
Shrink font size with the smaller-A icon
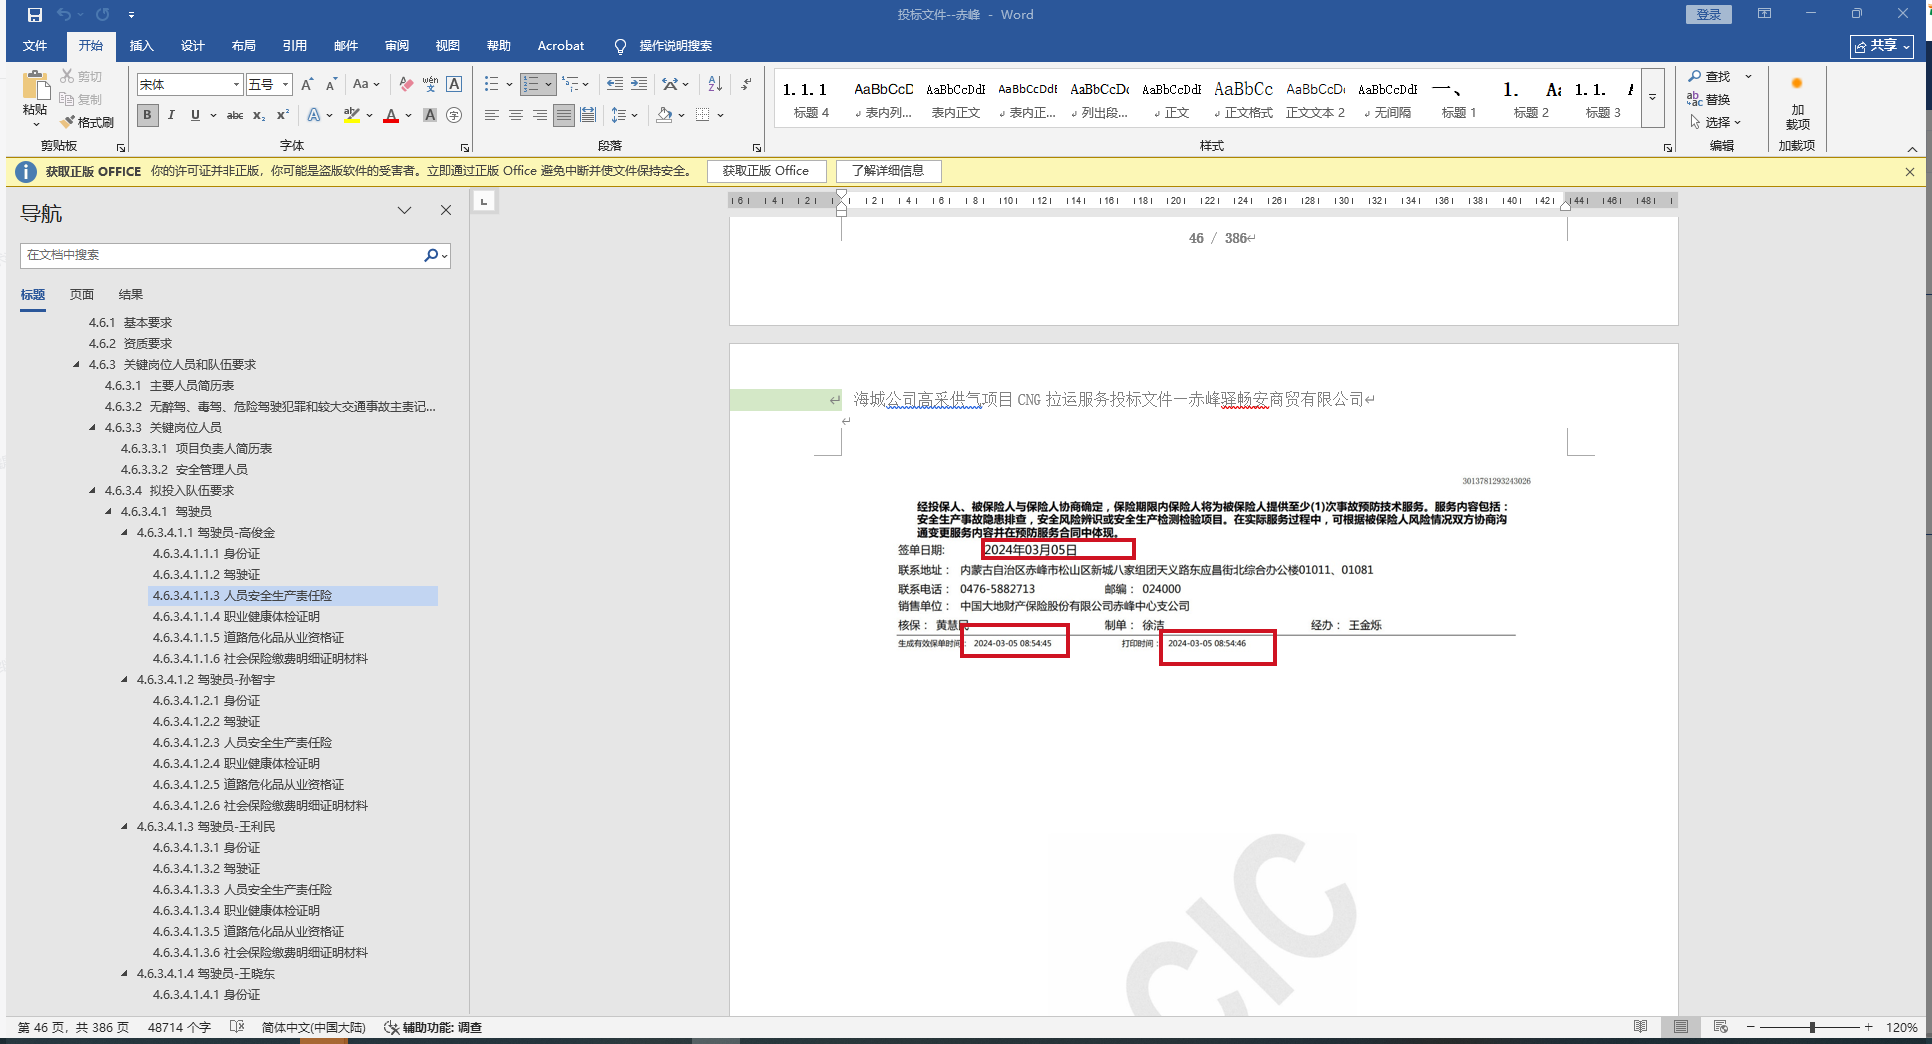[x=331, y=85]
